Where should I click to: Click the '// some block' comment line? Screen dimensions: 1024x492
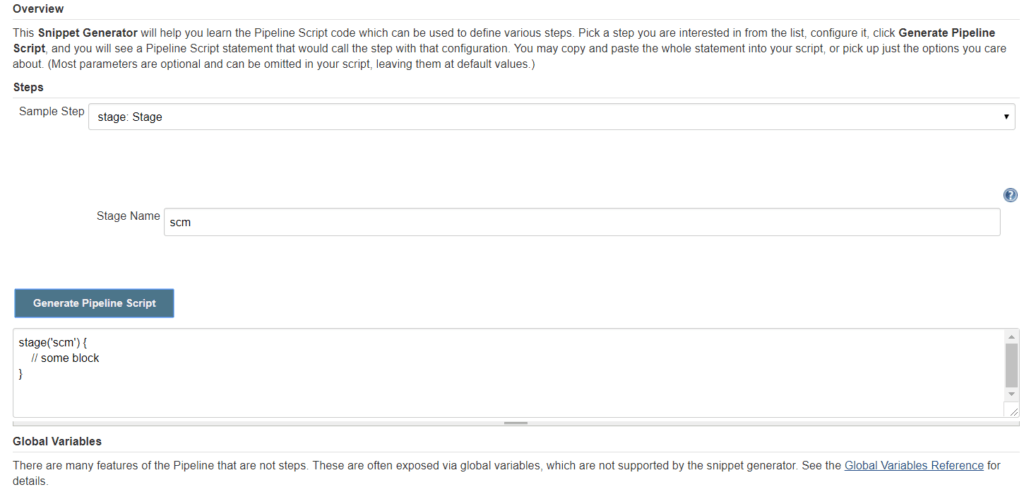65,358
